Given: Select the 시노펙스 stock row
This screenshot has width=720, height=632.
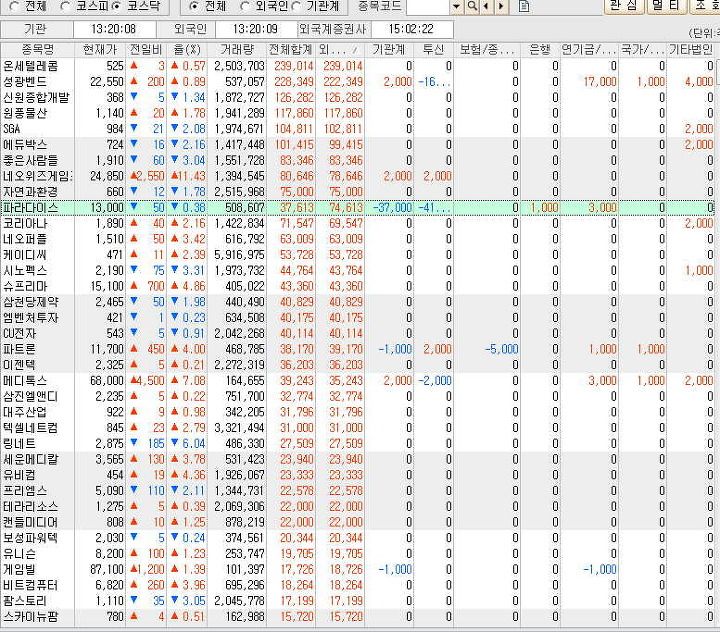Looking at the screenshot, I should pyautogui.click(x=358, y=271).
